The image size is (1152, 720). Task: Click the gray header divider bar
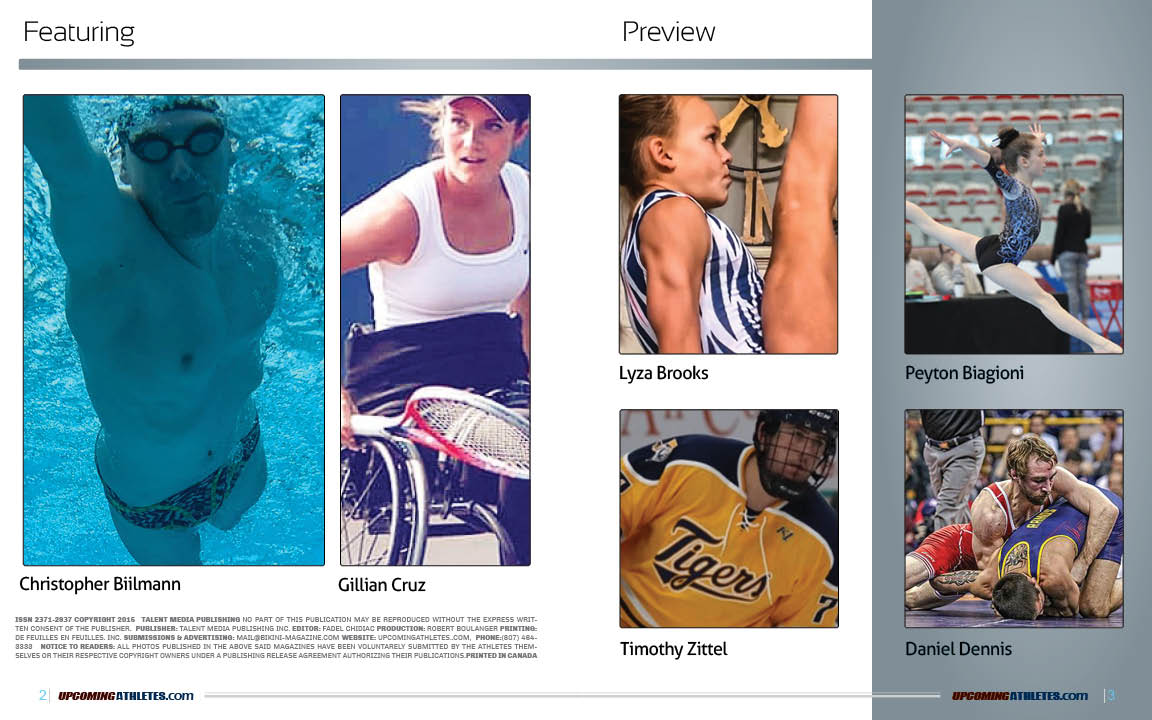[x=445, y=65]
